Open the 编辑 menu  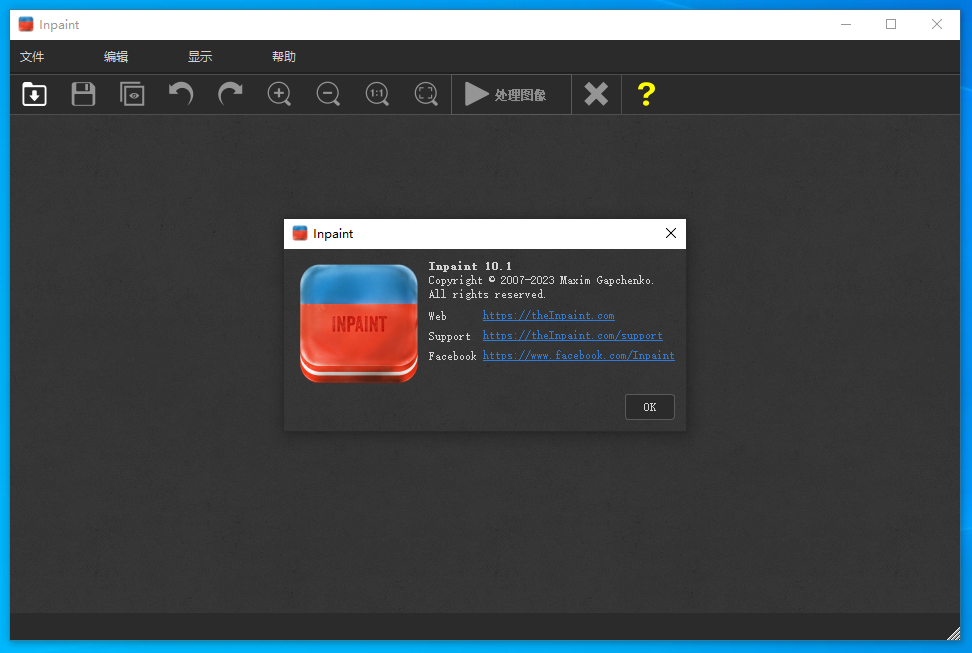point(116,57)
